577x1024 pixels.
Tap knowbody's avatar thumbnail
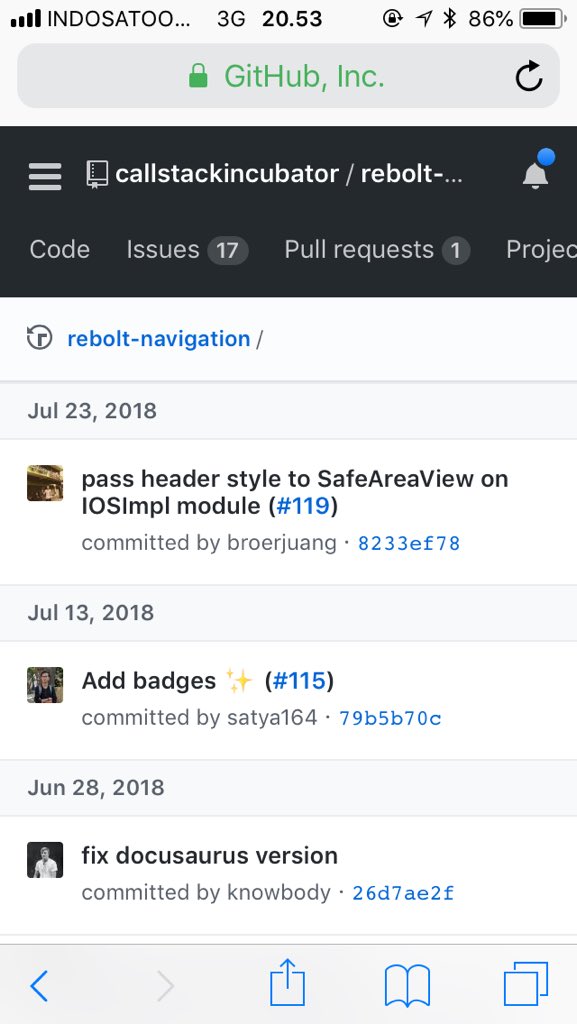(x=45, y=860)
